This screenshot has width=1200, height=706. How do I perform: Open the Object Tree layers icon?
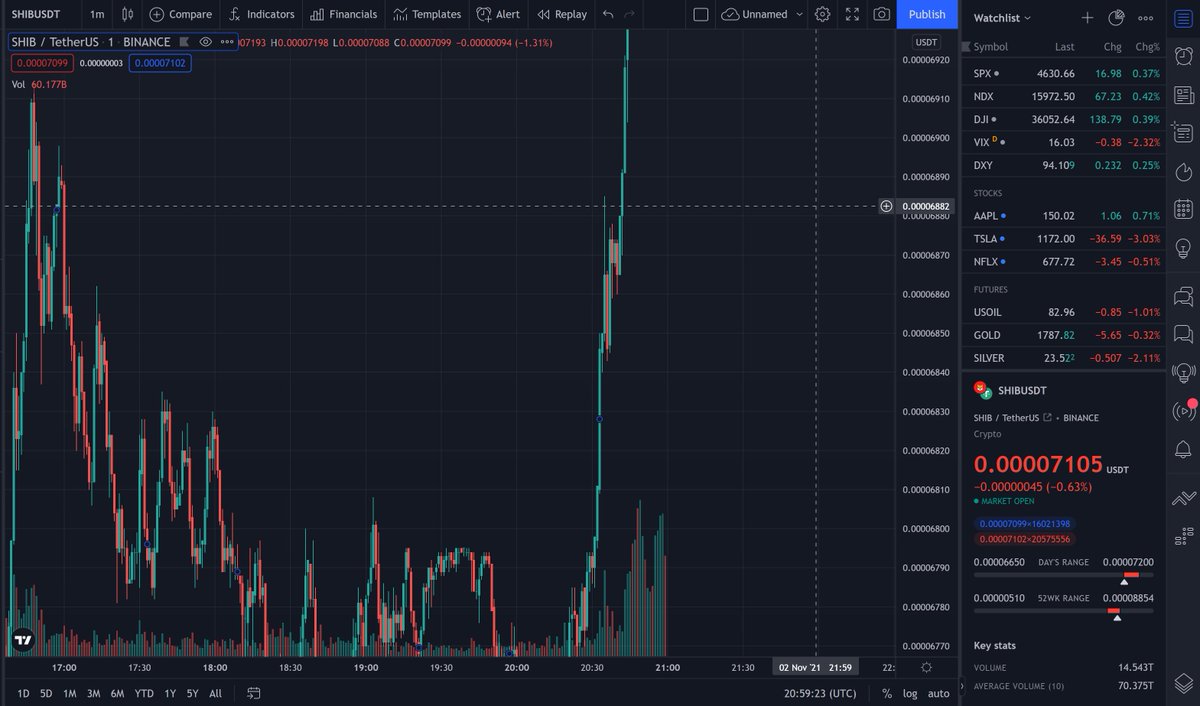[x=1184, y=683]
